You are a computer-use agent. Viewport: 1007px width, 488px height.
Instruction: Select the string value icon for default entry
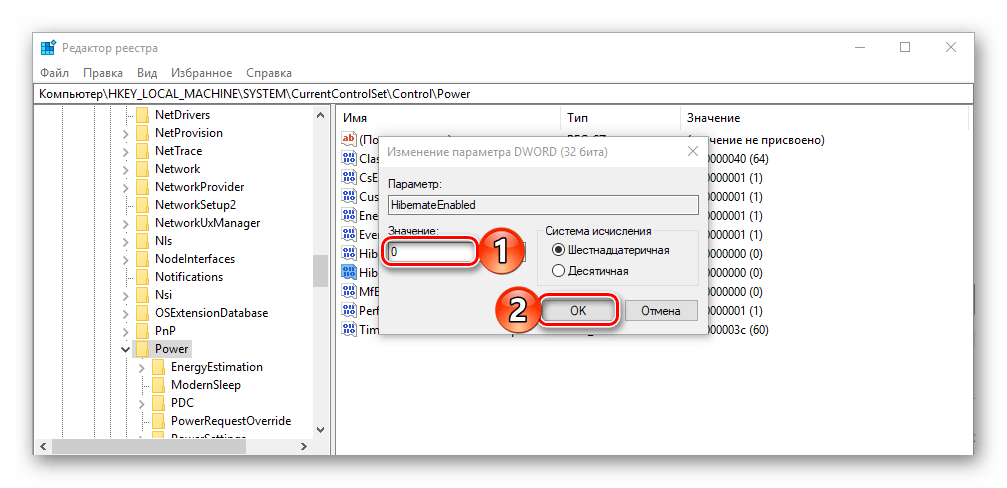coord(349,139)
